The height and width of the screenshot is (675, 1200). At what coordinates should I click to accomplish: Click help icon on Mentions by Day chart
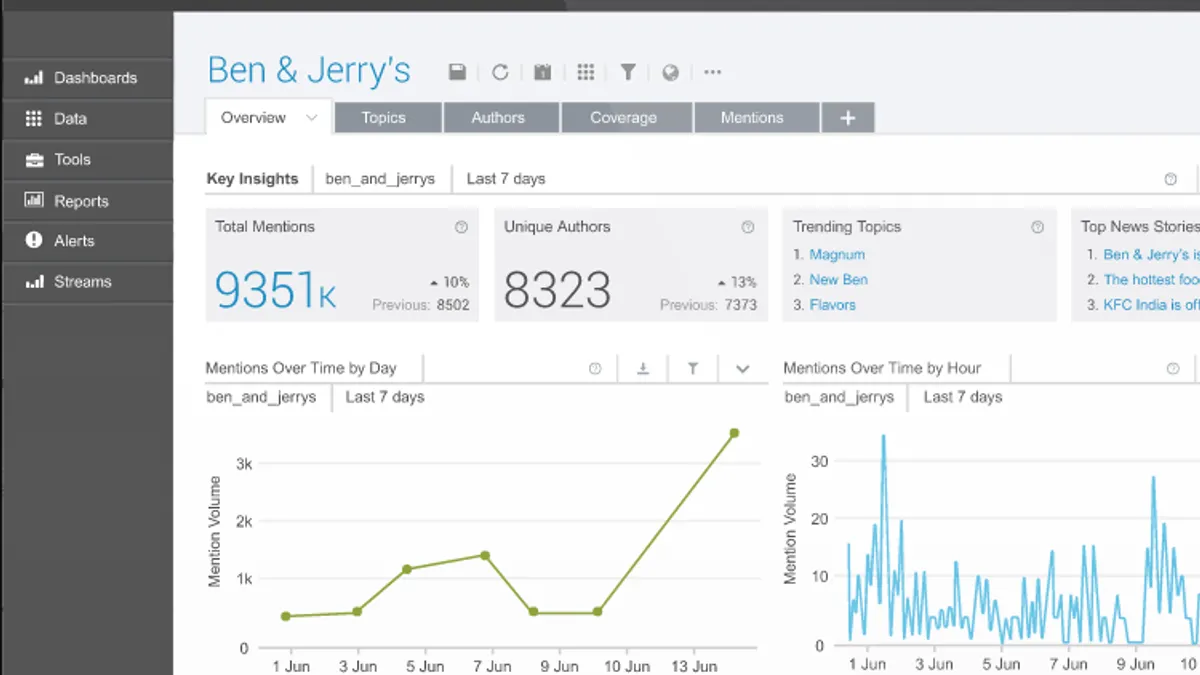pyautogui.click(x=595, y=369)
